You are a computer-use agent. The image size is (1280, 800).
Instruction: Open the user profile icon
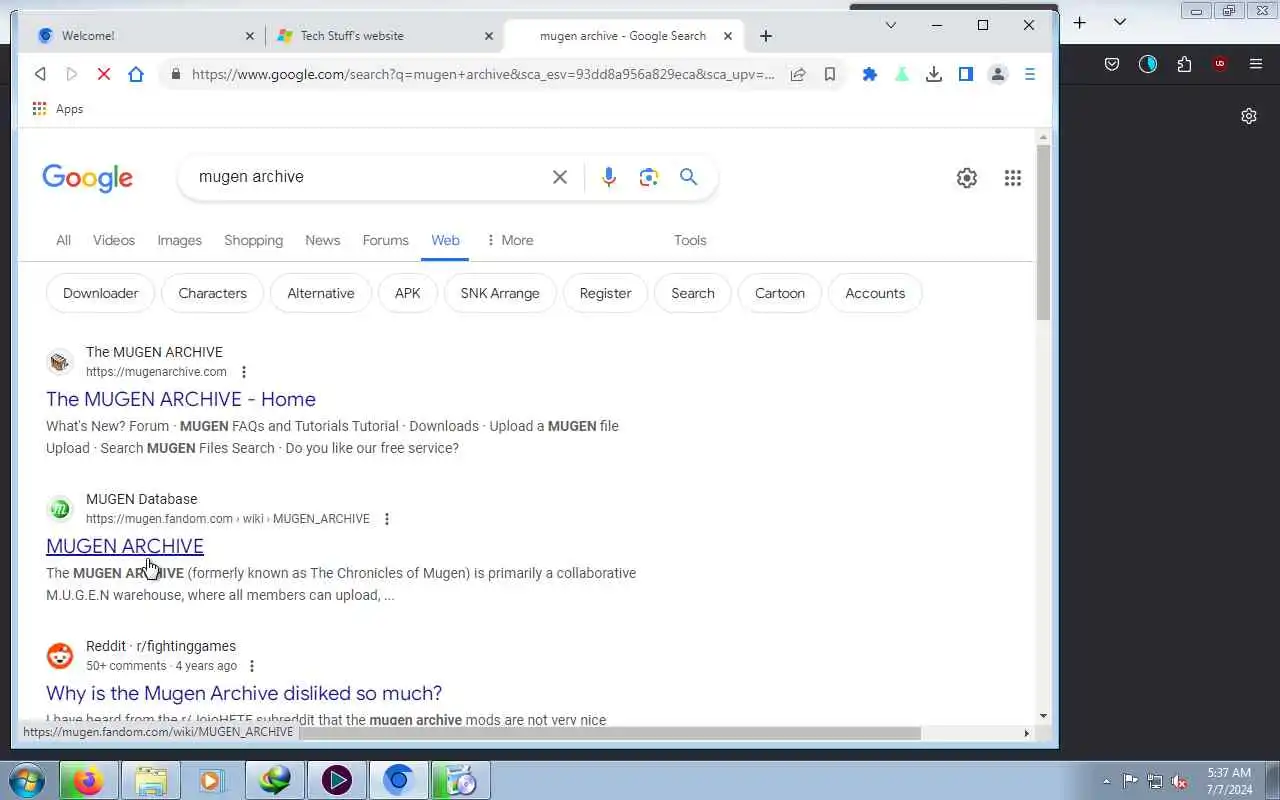point(998,74)
